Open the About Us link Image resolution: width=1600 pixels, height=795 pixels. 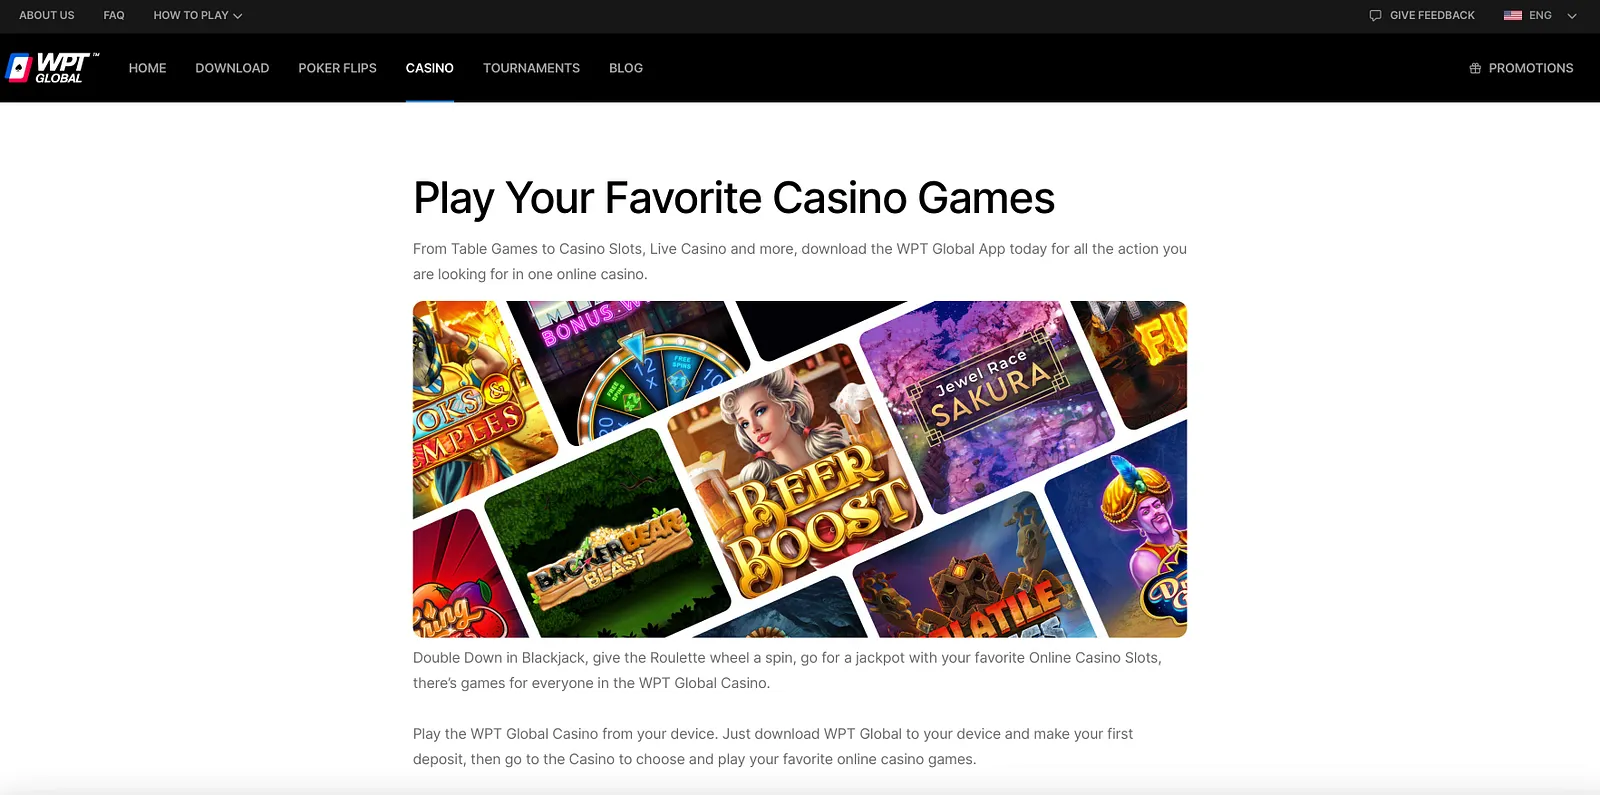tap(47, 15)
